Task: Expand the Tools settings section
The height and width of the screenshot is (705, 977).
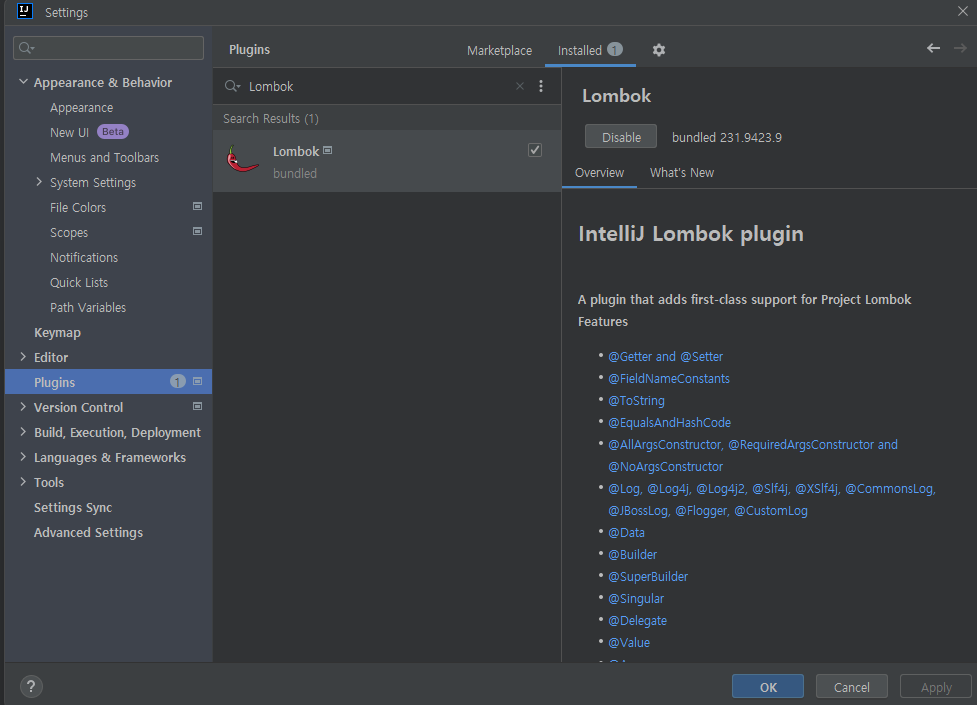Action: pos(23,481)
